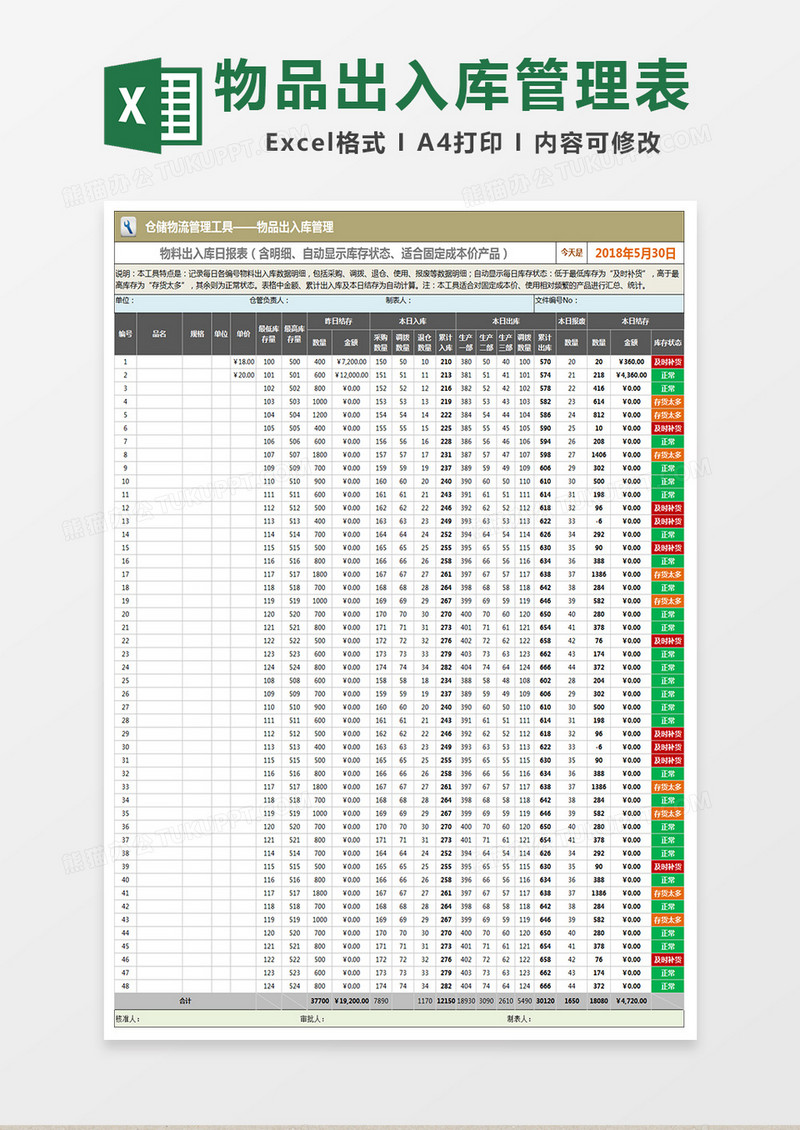
Task: Click the 库存状态 column header
Action: pyautogui.click(x=667, y=342)
